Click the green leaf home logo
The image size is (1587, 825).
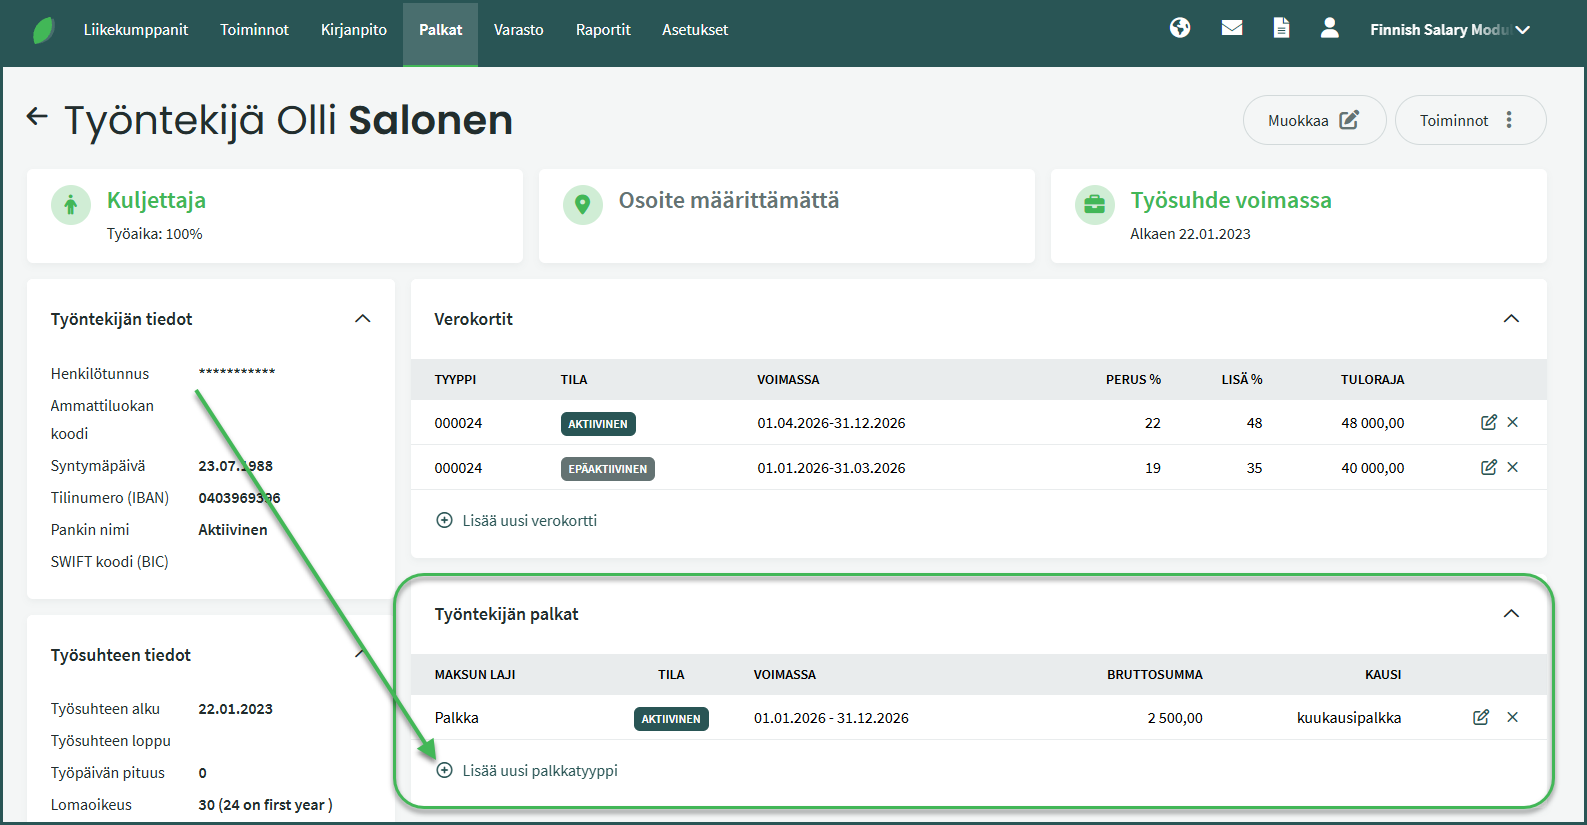click(43, 30)
